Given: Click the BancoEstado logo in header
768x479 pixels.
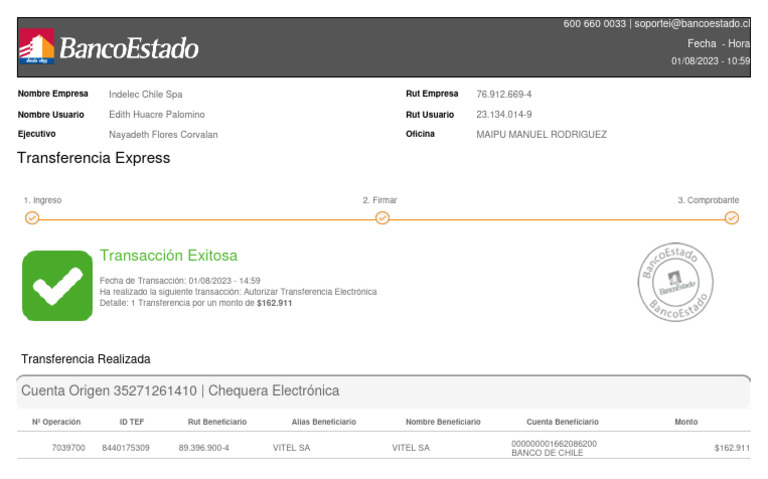Looking at the screenshot, I should 109,47.
